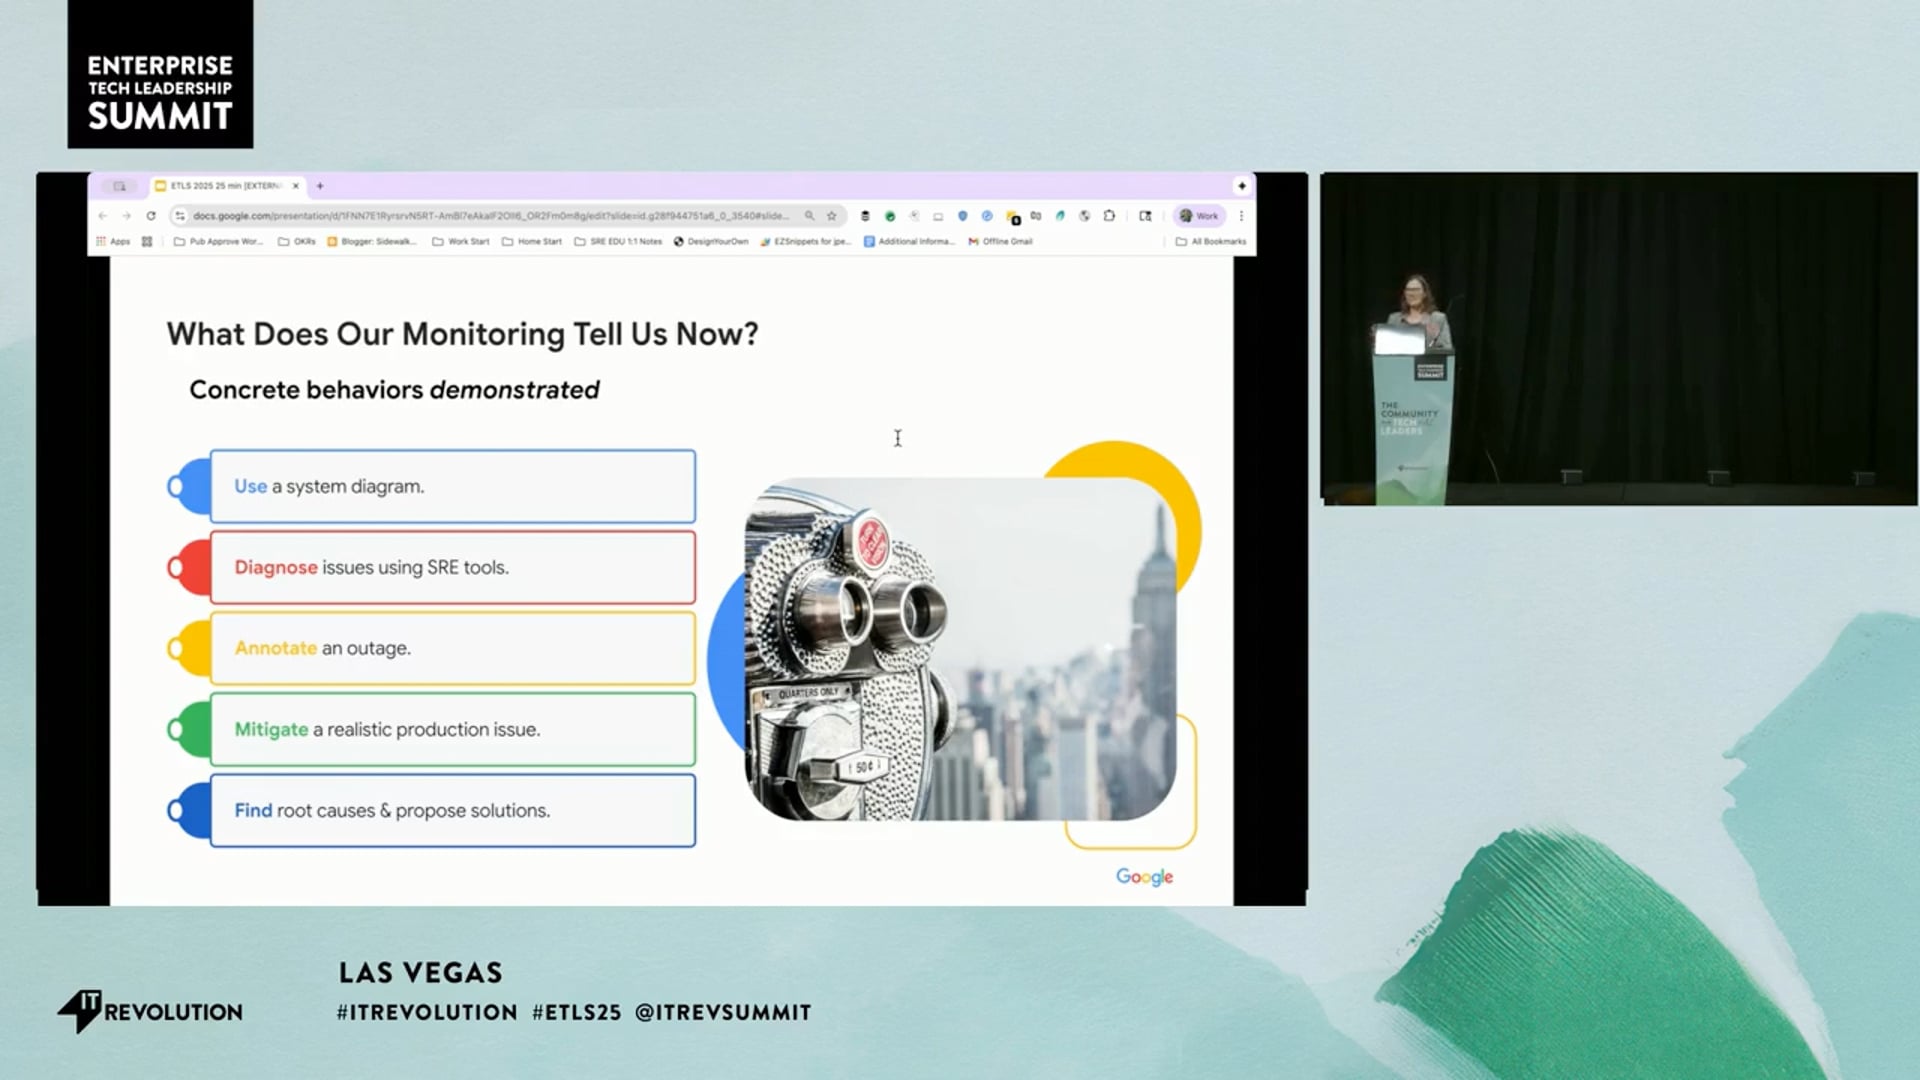Open the stacked database extension icon
Image resolution: width=1920 pixels, height=1080 pixels.
tap(865, 216)
